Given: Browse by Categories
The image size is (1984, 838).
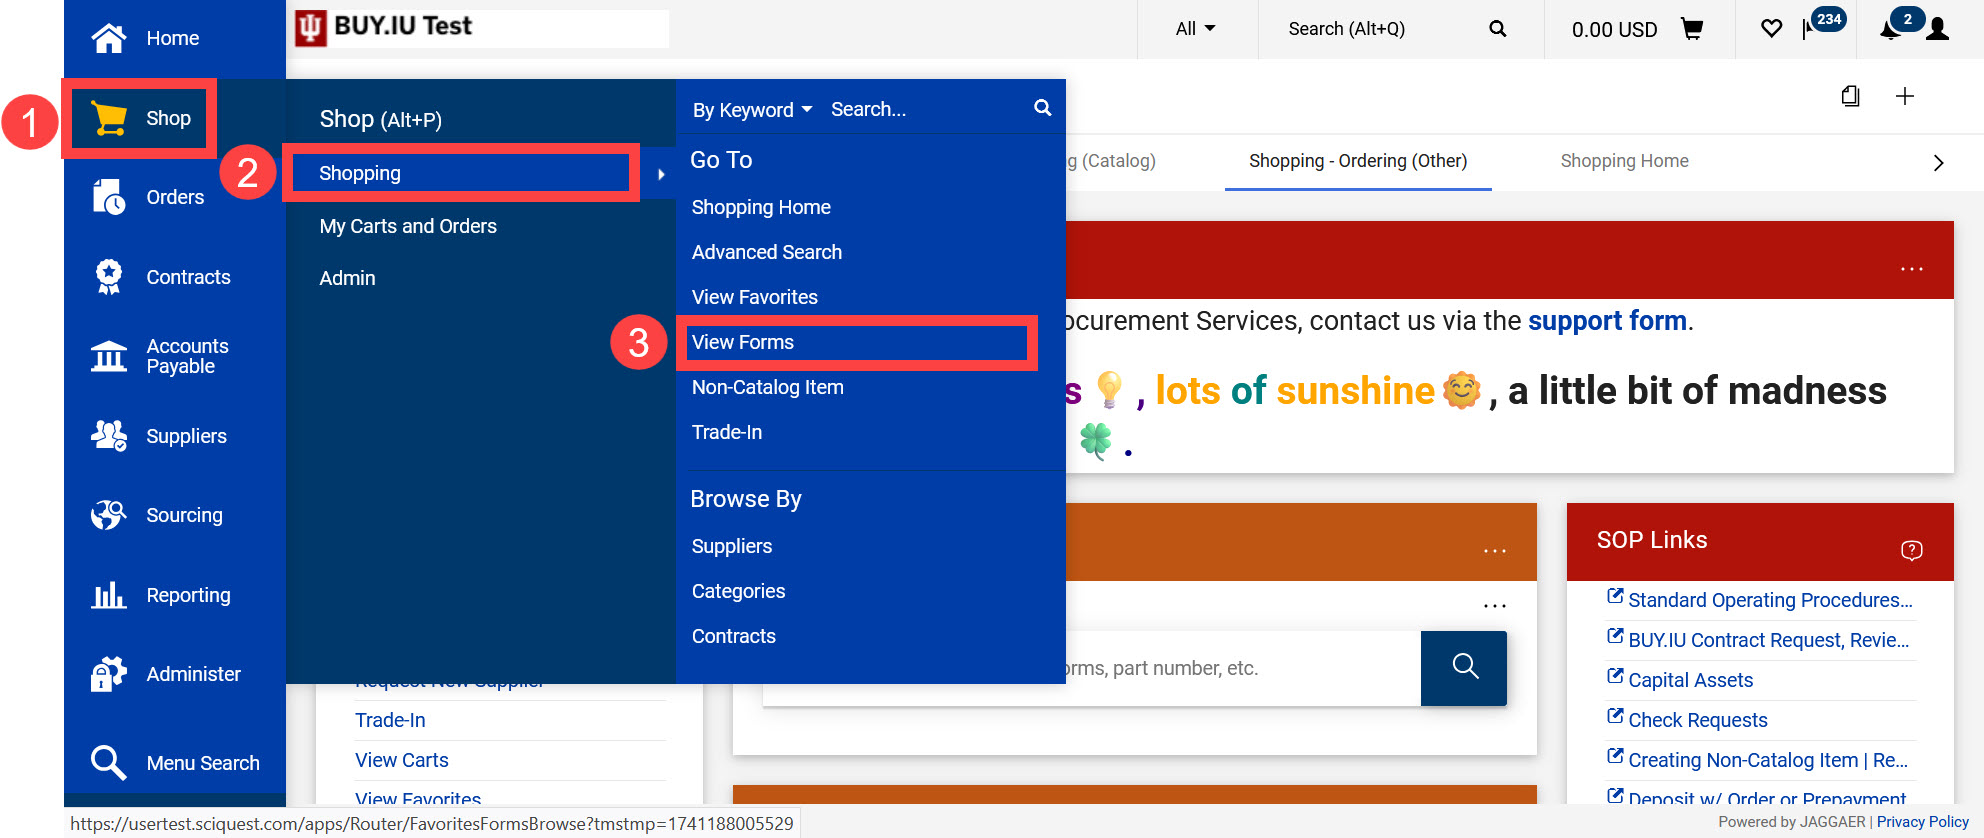Looking at the screenshot, I should point(738,591).
